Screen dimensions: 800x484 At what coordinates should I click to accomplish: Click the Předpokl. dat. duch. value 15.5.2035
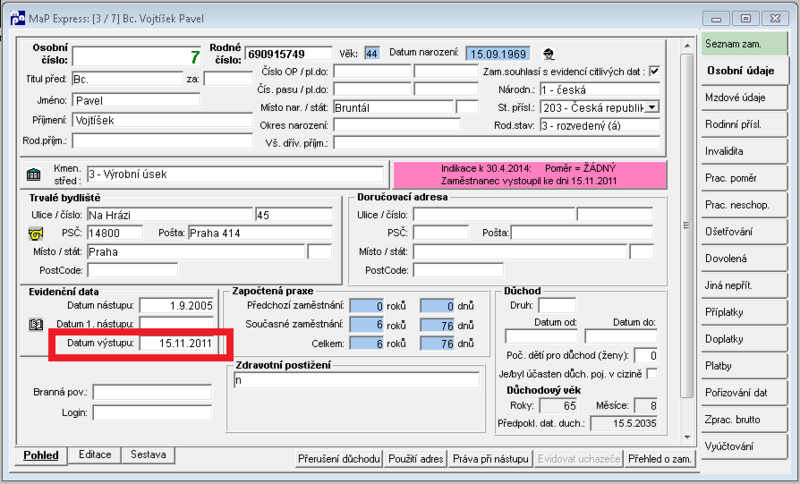click(624, 423)
